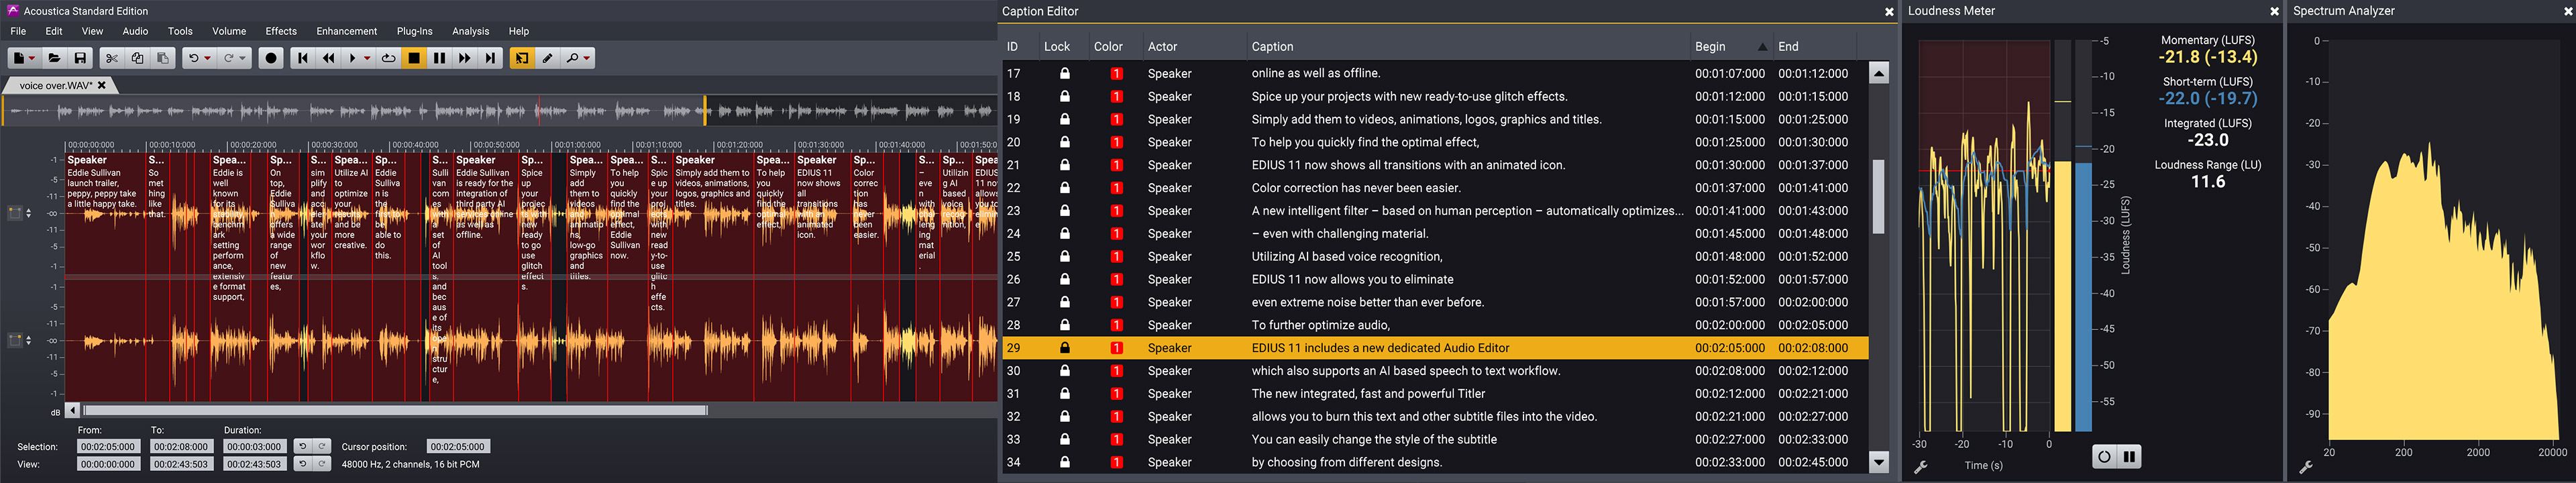Viewport: 2576px width, 483px height.
Task: Open the Analysis menu
Action: click(470, 31)
